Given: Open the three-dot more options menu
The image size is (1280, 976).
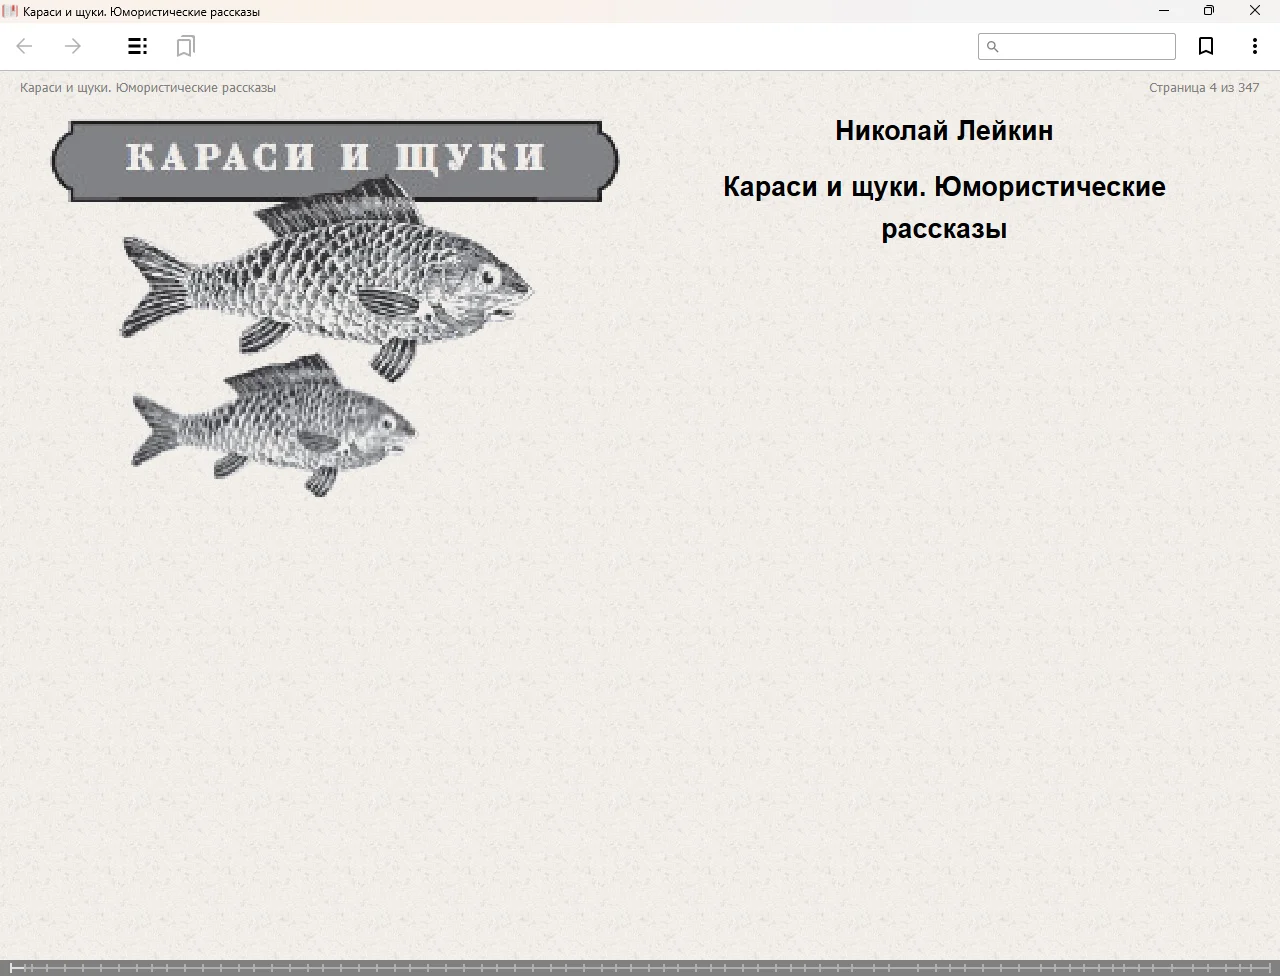Looking at the screenshot, I should click(x=1254, y=46).
